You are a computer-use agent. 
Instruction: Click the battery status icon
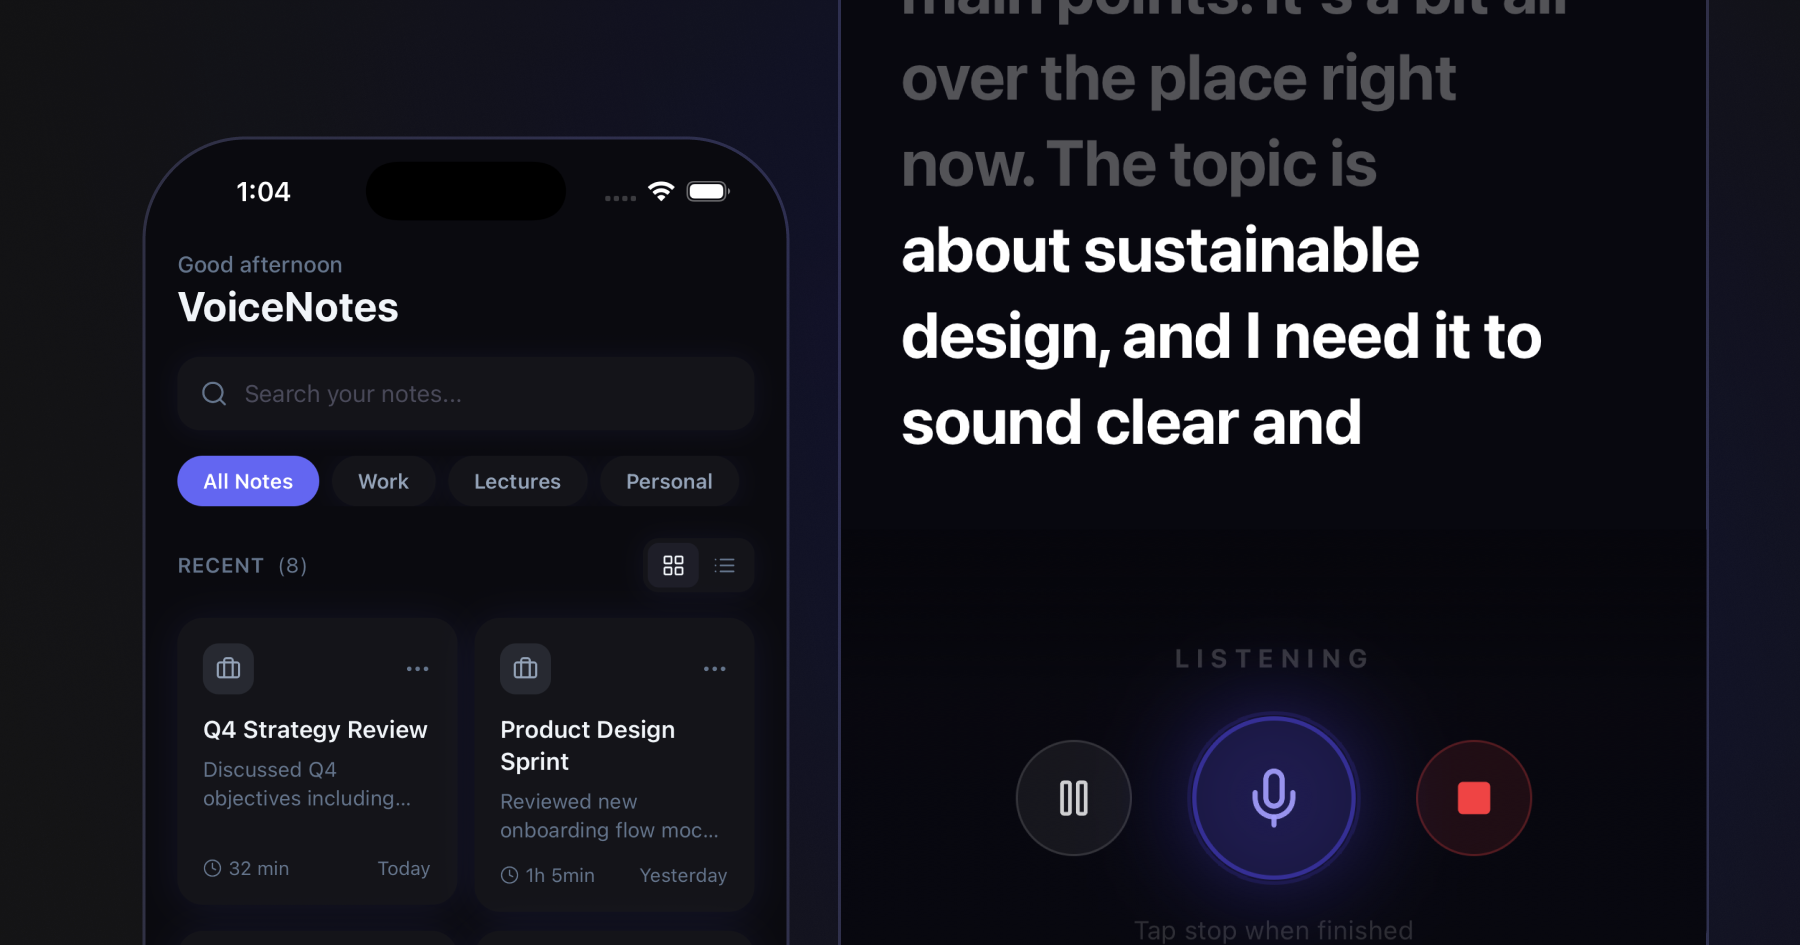[x=708, y=191]
